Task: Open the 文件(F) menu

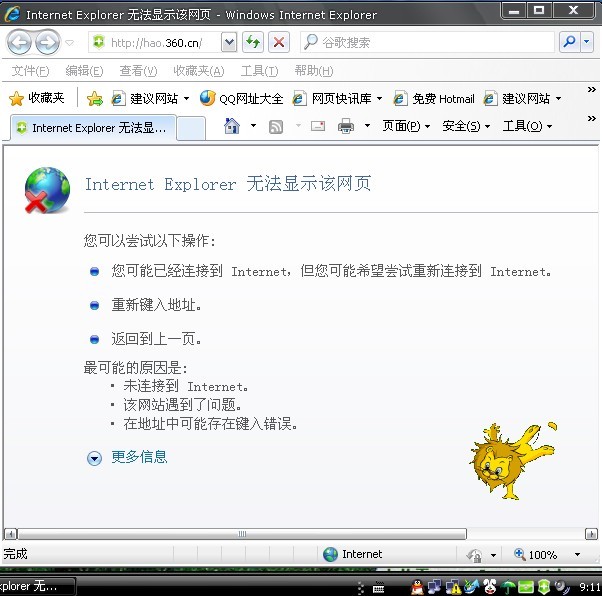Action: pos(30,71)
